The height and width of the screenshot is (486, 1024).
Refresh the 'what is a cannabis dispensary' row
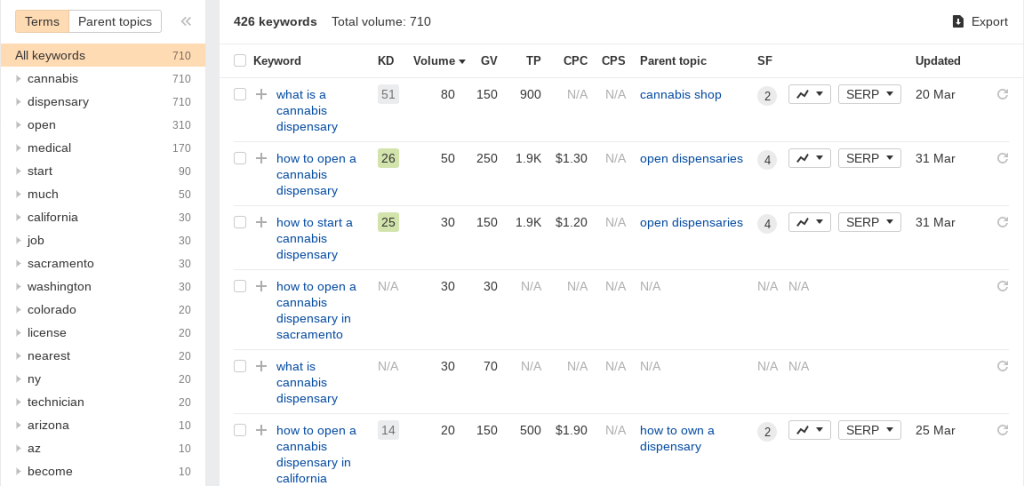tap(1002, 94)
